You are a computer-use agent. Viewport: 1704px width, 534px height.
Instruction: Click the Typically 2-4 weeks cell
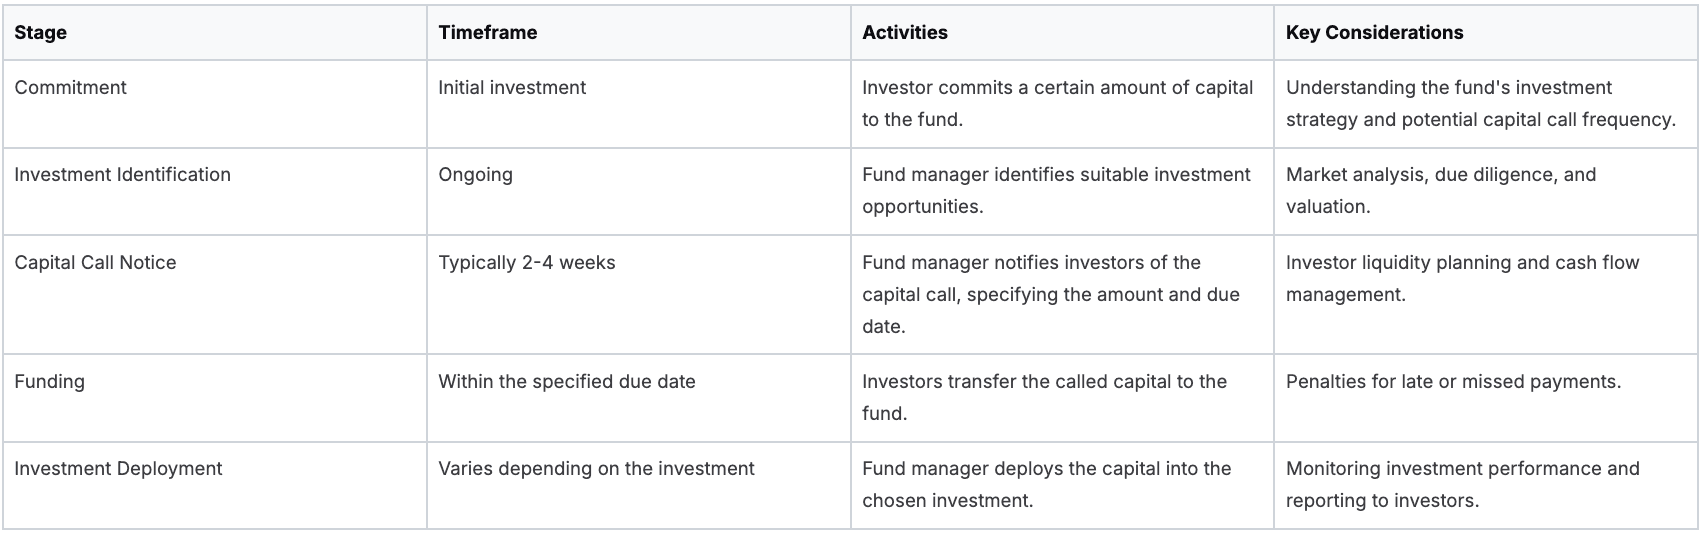[527, 263]
